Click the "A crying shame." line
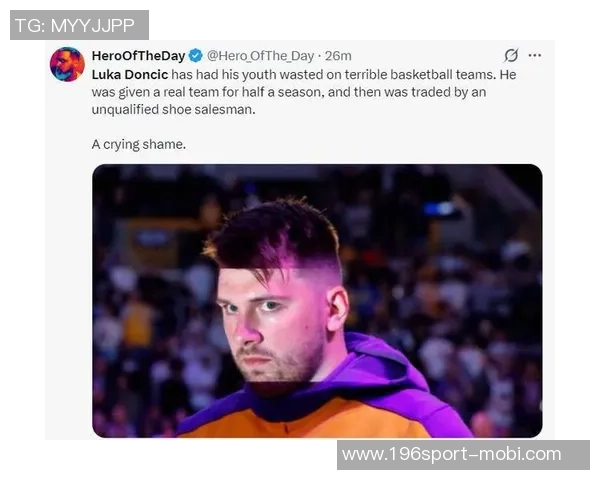 (x=138, y=144)
